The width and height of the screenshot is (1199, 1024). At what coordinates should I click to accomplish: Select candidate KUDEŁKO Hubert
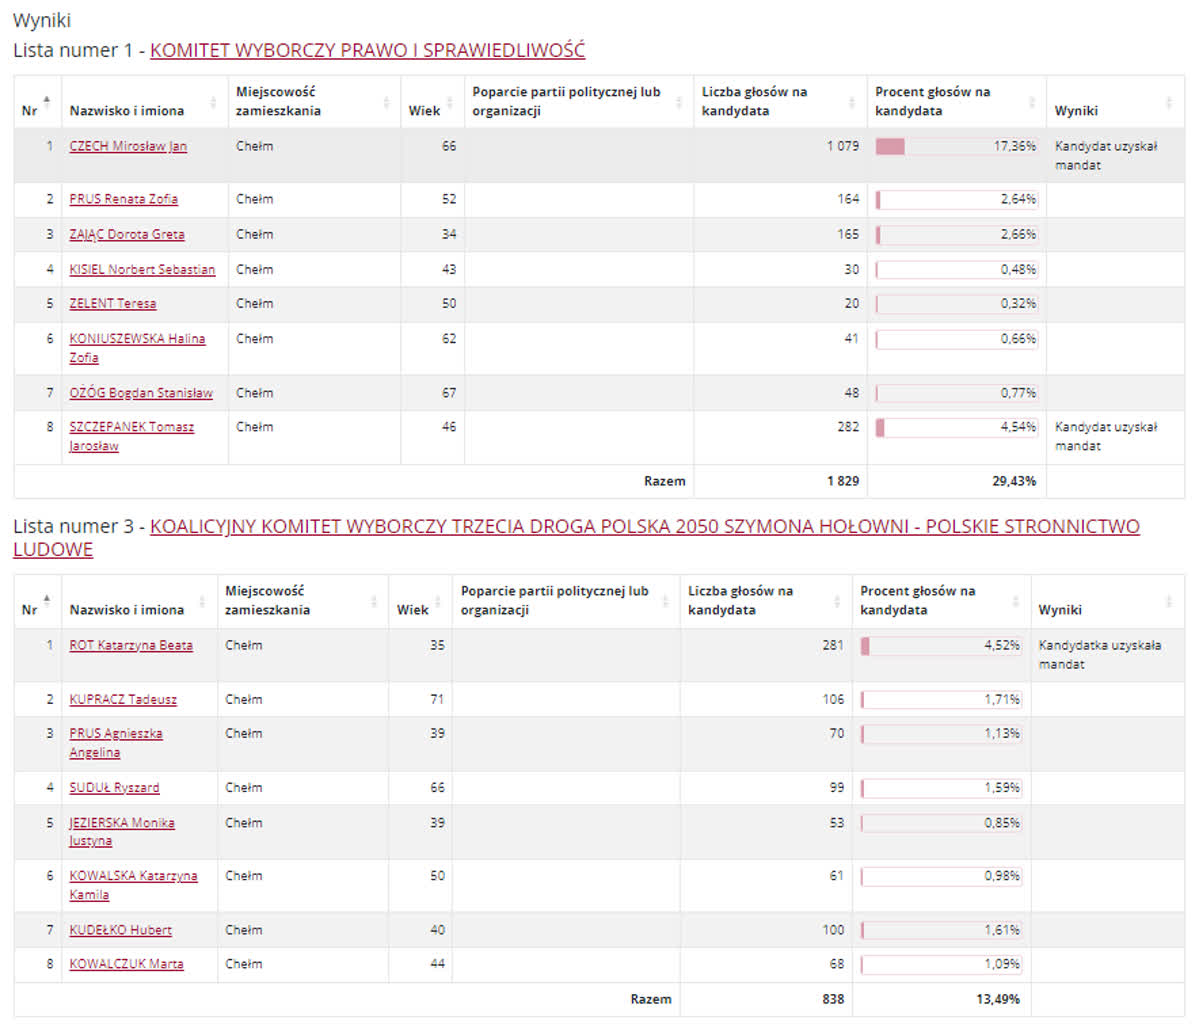[120, 930]
